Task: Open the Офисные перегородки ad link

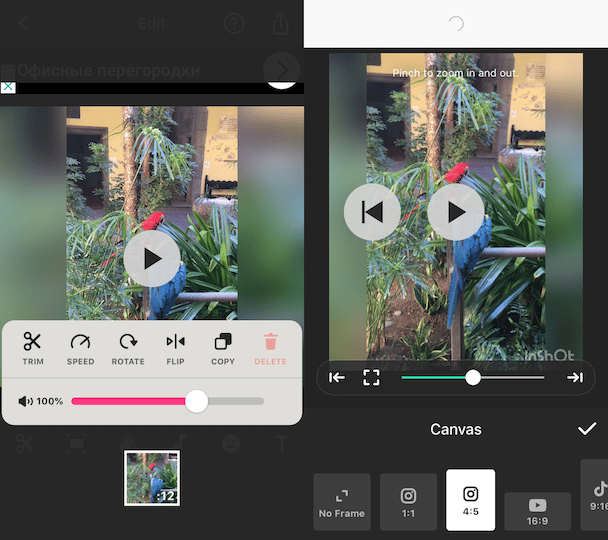Action: 109,71
